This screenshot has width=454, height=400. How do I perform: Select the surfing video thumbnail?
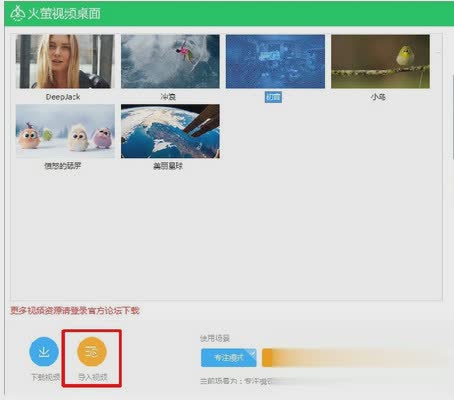coord(170,61)
